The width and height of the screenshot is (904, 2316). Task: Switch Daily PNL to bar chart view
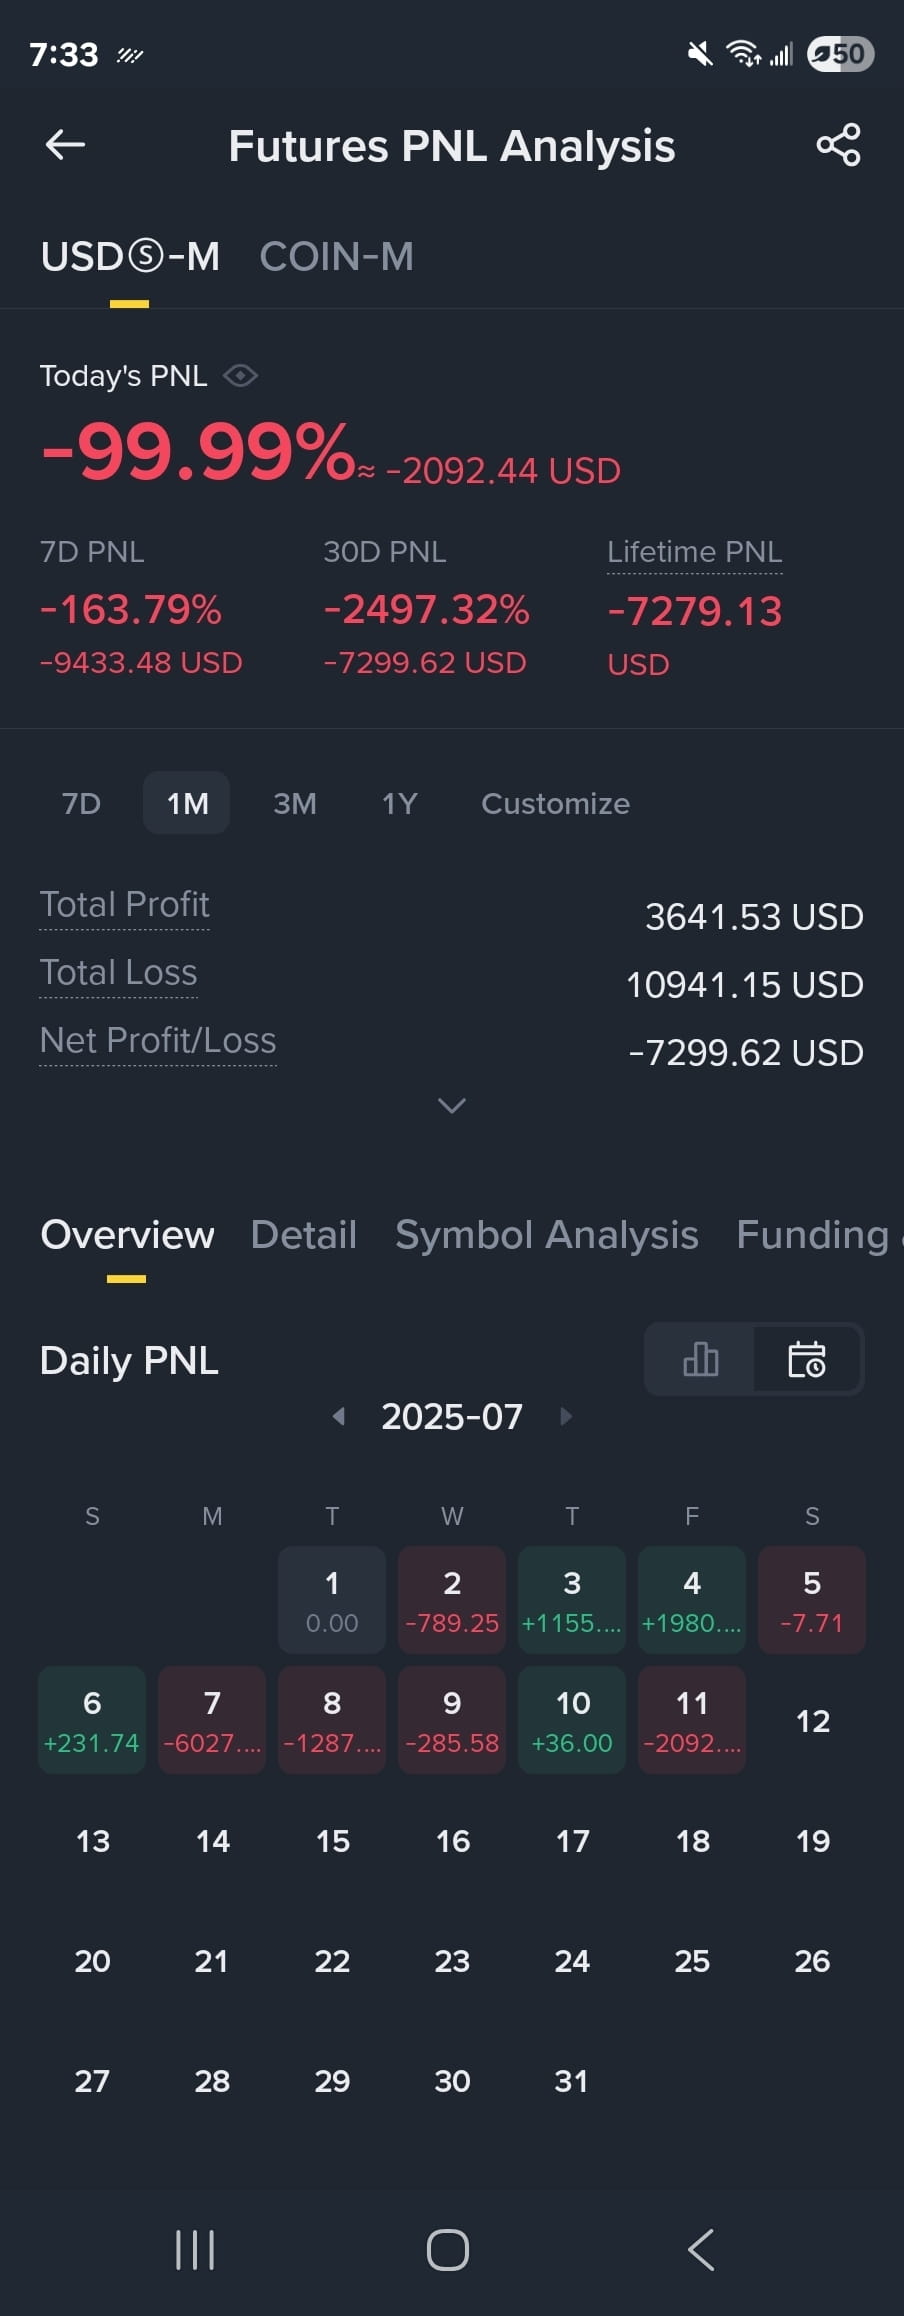[700, 1359]
